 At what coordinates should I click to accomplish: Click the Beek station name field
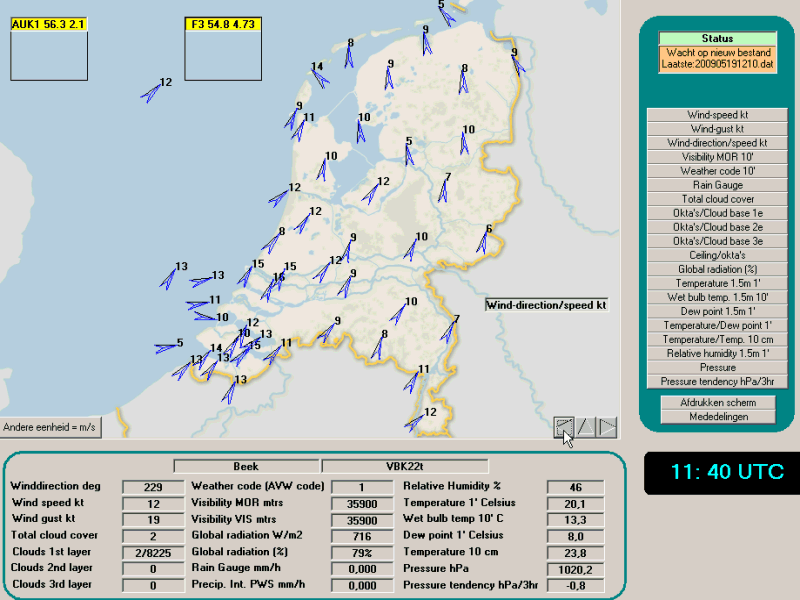246,466
